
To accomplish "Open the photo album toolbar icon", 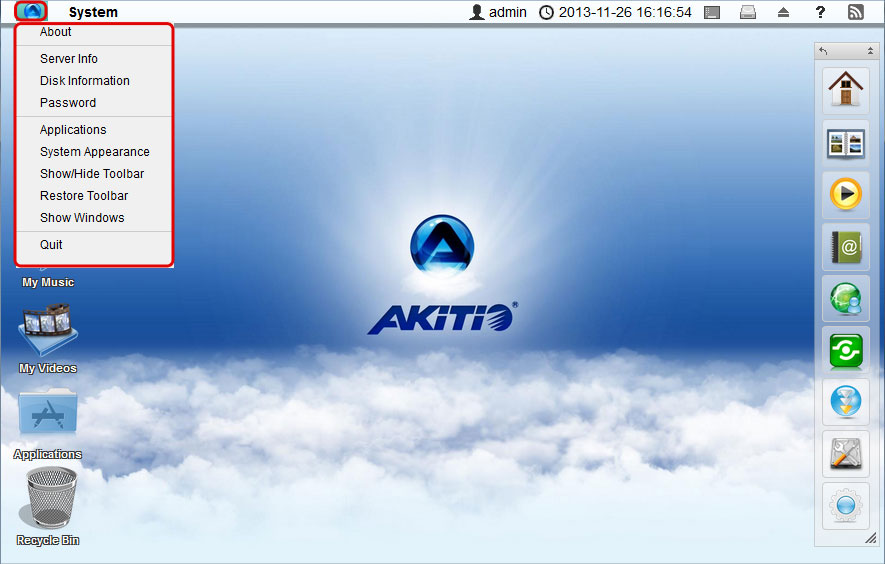I will 845,143.
